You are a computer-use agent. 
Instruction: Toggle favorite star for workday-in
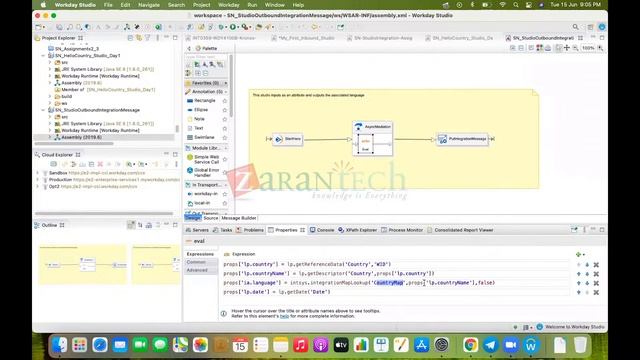224,194
